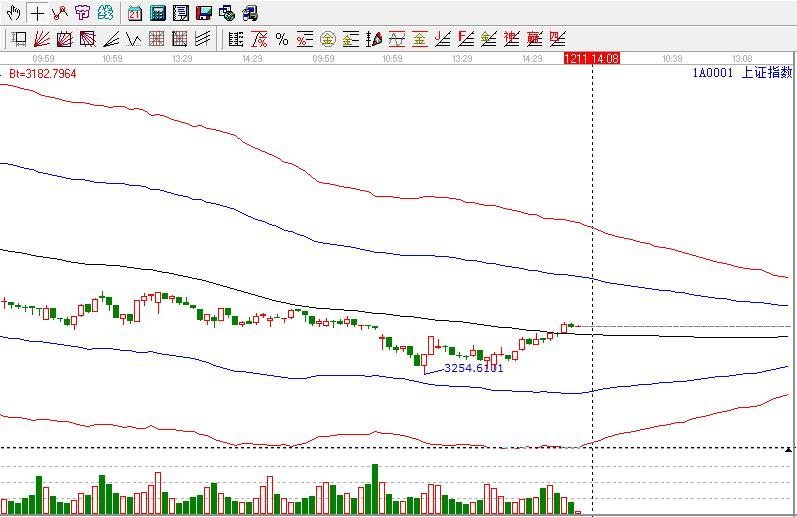
Task: Click the teal 线 character icon
Action: tap(105, 13)
